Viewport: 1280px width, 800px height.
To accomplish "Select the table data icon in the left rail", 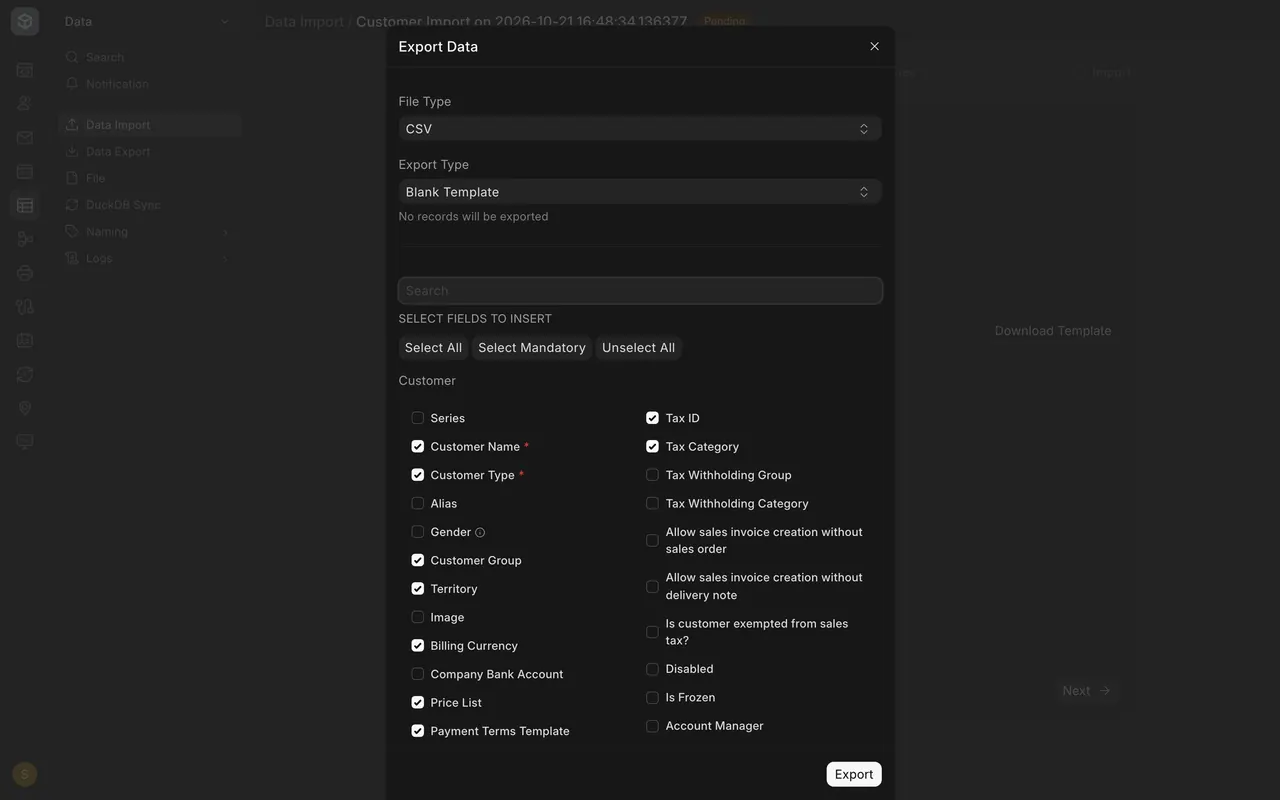I will click(25, 205).
